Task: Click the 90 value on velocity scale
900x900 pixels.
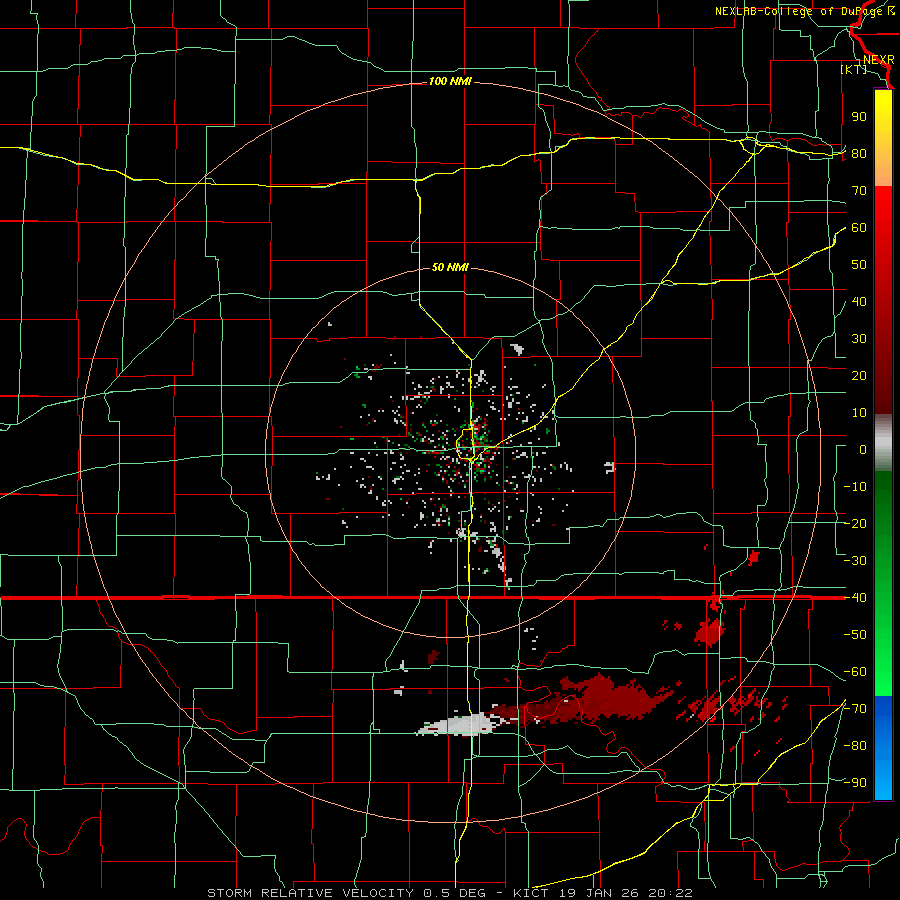Action: click(859, 117)
